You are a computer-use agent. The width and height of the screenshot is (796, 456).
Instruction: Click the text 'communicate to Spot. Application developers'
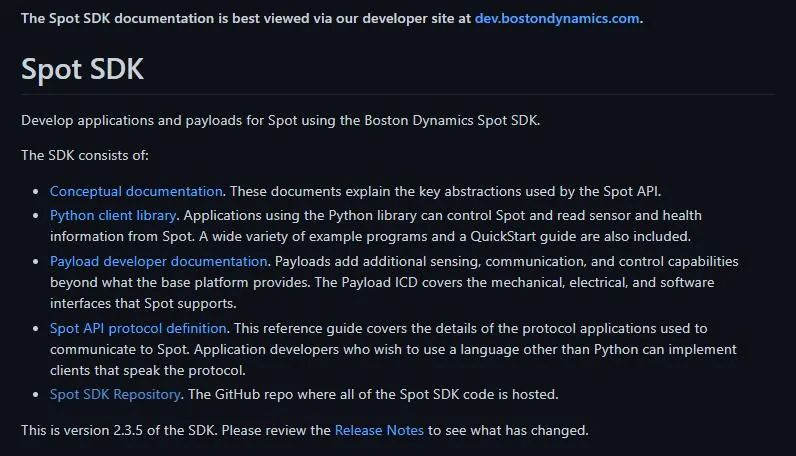(x=194, y=349)
